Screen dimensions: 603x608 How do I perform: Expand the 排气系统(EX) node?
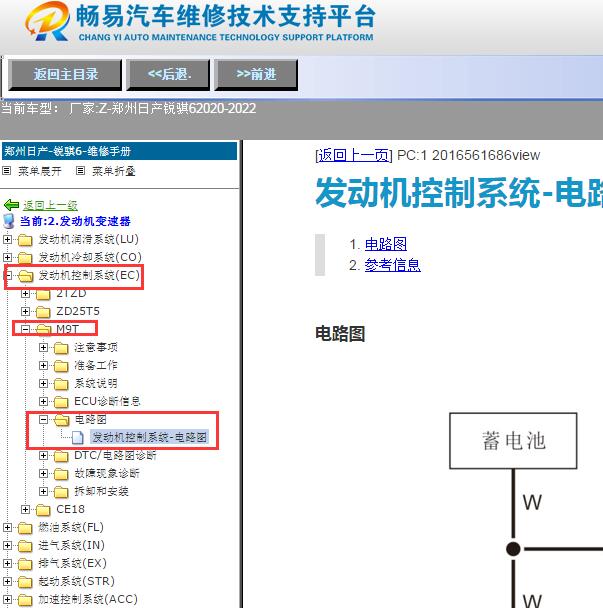point(7,563)
